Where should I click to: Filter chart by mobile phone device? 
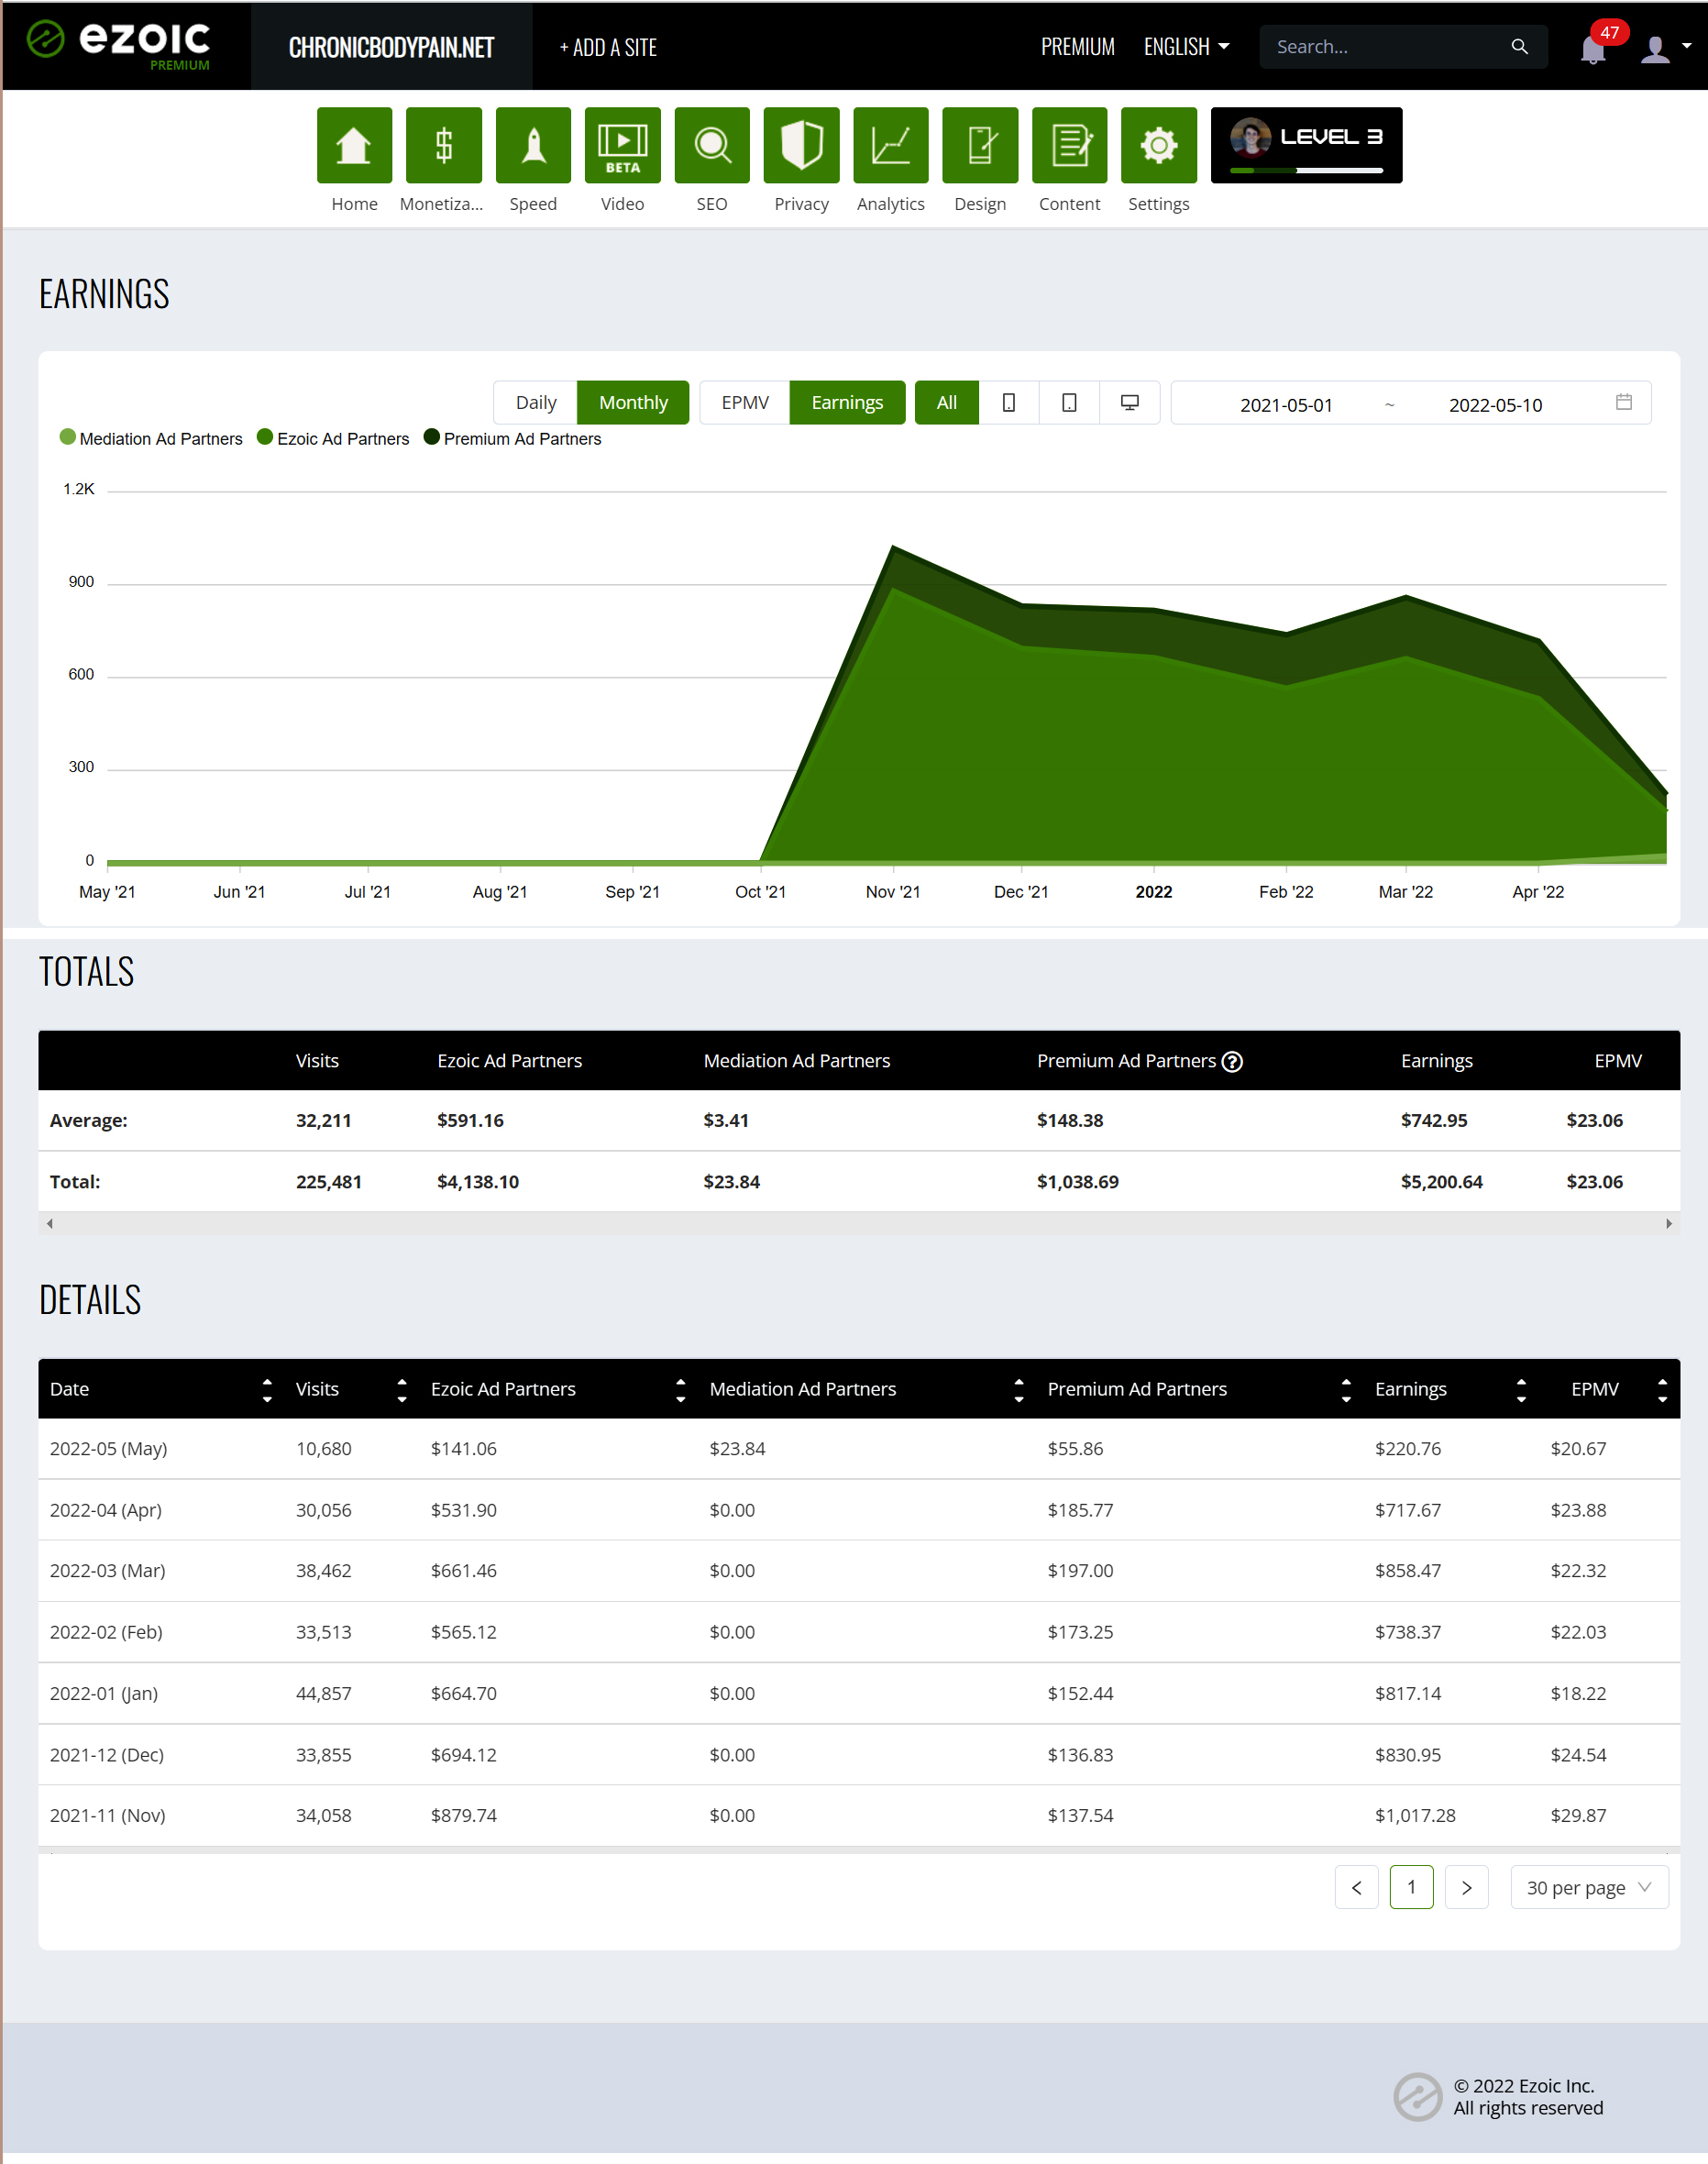1009,403
